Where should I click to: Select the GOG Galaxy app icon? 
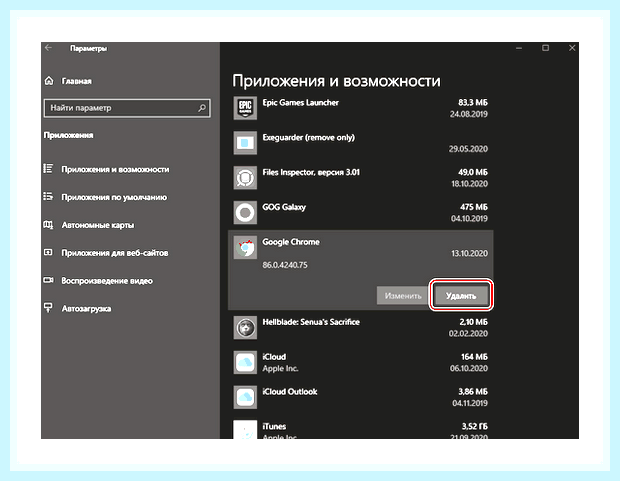[x=245, y=212]
